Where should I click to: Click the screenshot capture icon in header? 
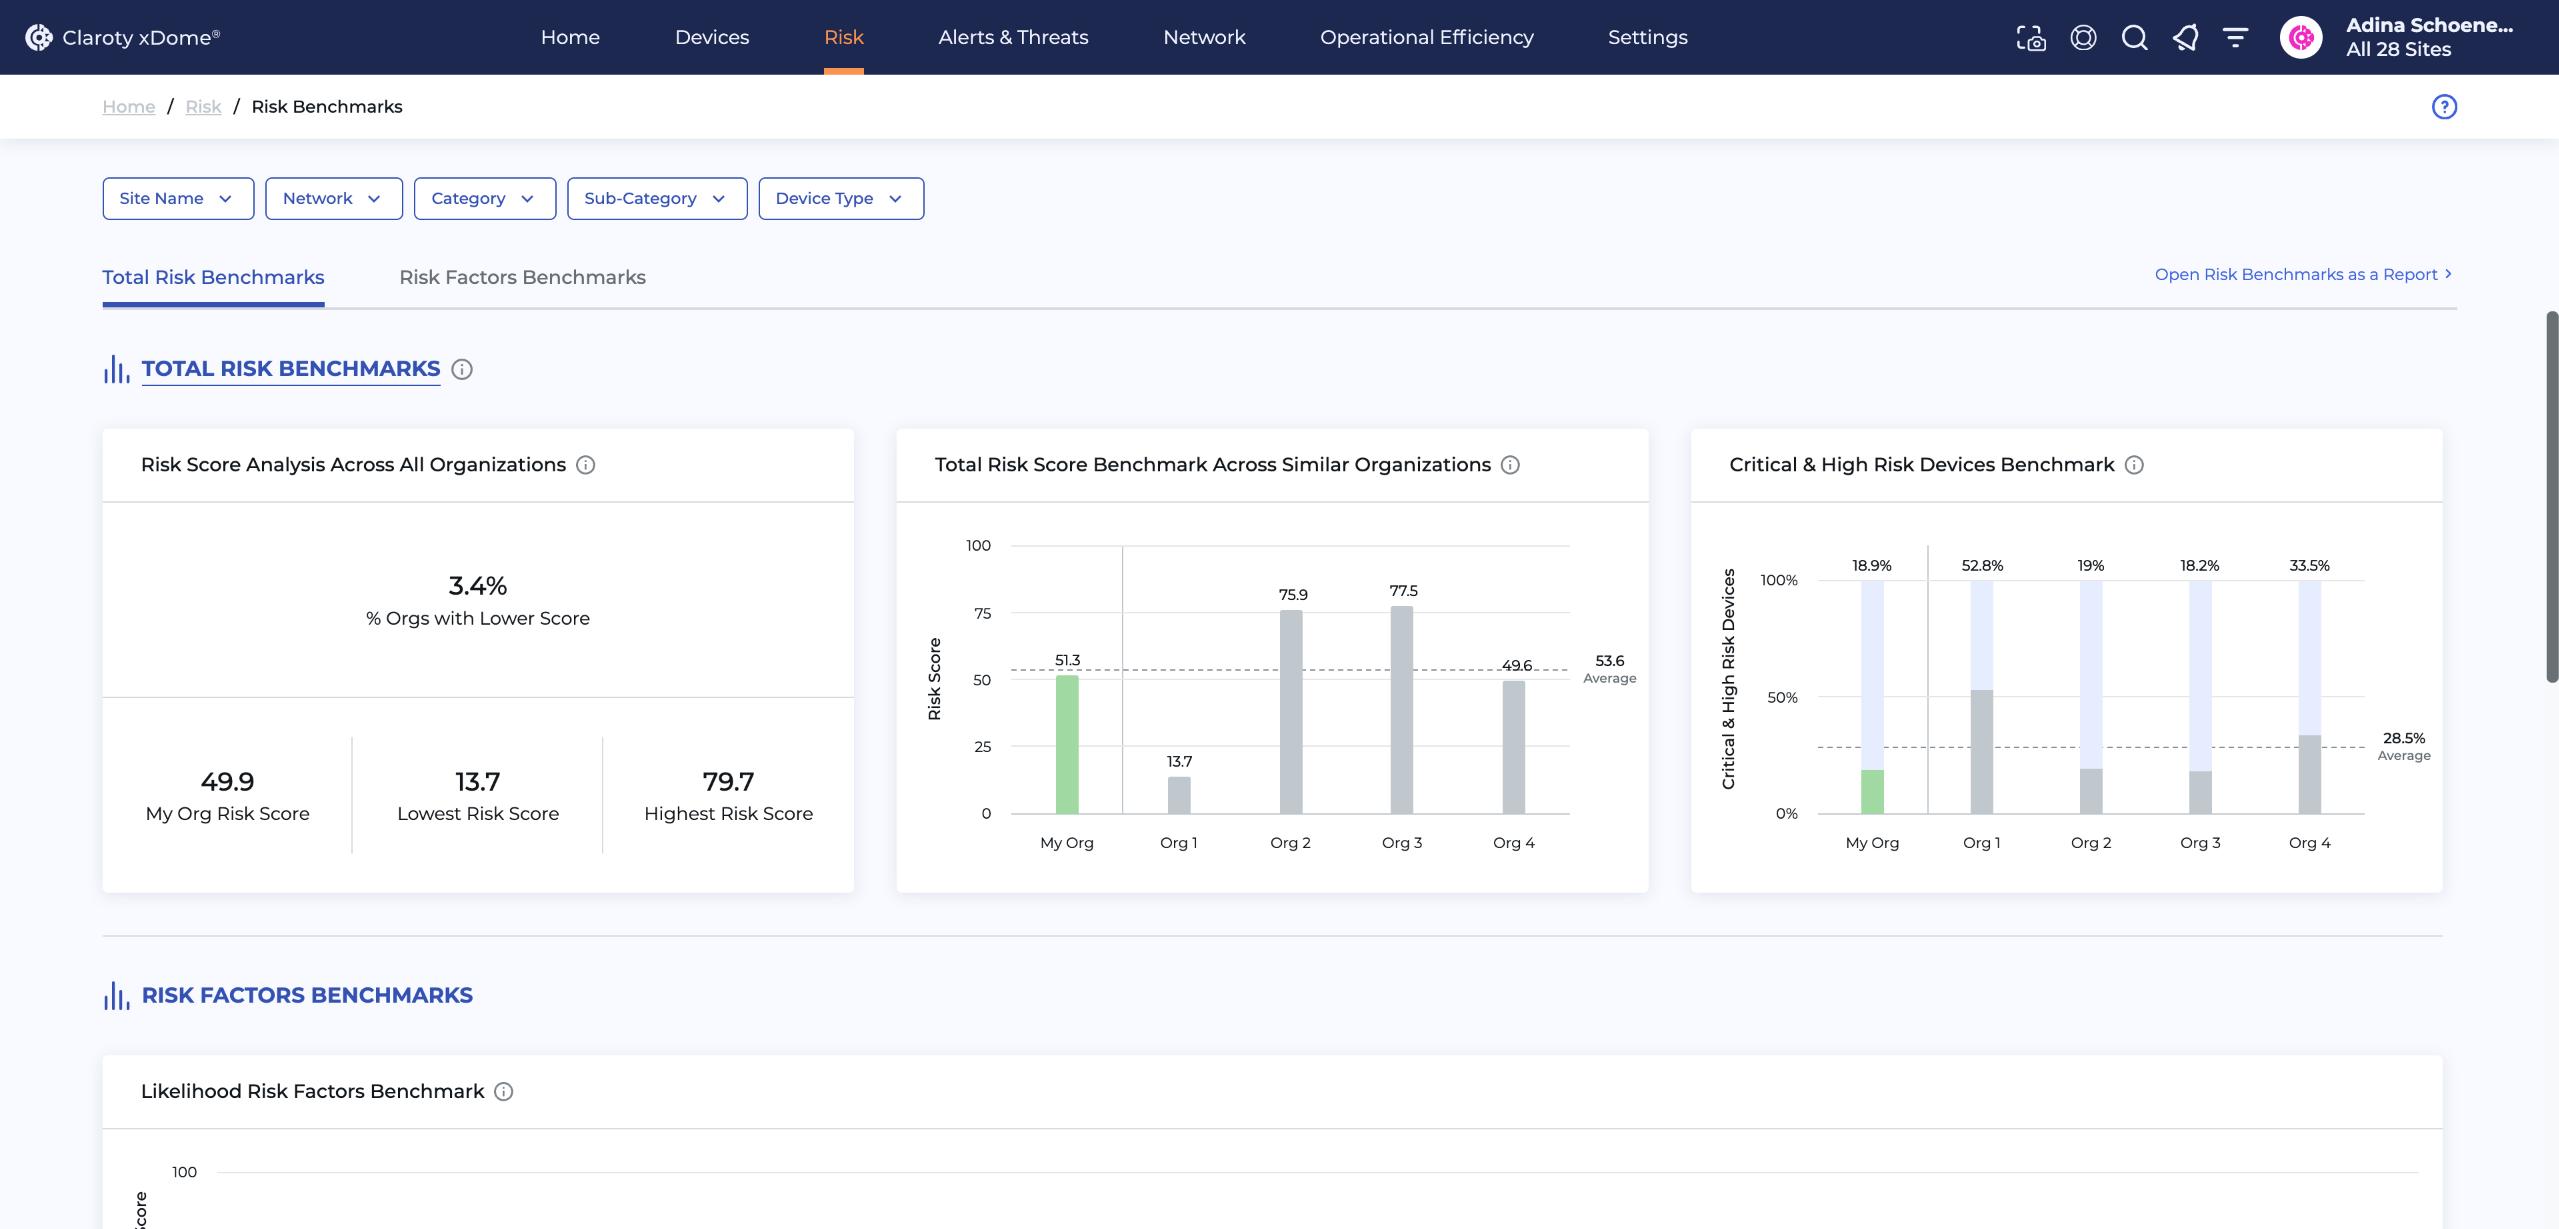coord(2030,38)
